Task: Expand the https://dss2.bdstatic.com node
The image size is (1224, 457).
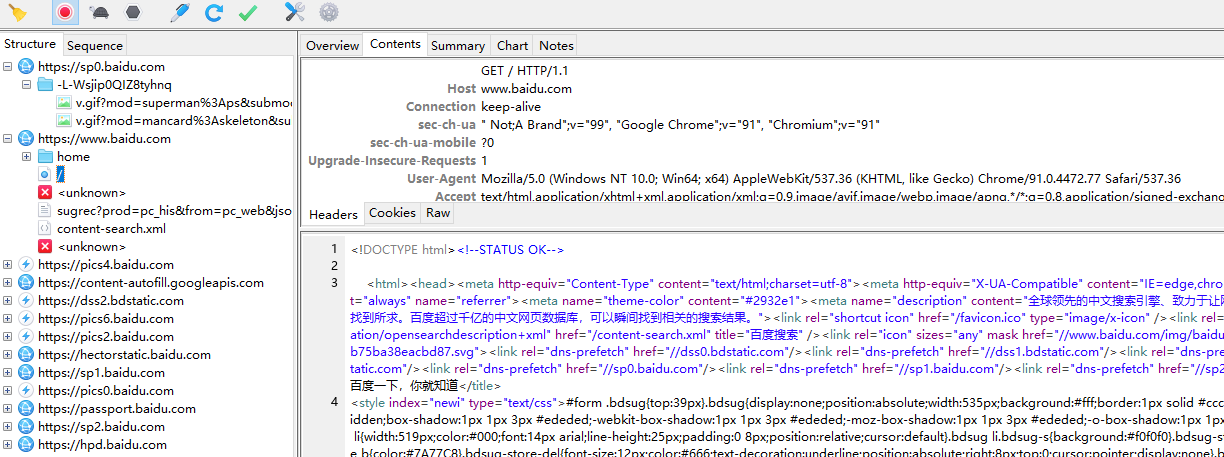Action: pyautogui.click(x=7, y=301)
